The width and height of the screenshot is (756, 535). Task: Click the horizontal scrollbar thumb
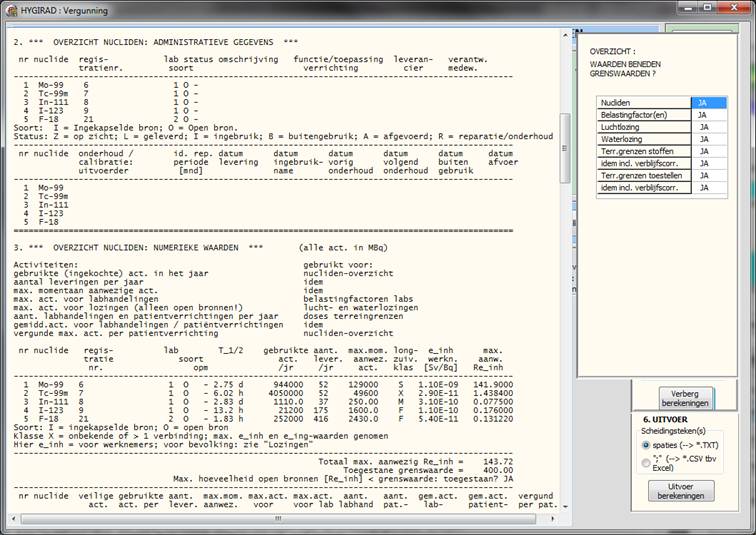click(x=278, y=519)
